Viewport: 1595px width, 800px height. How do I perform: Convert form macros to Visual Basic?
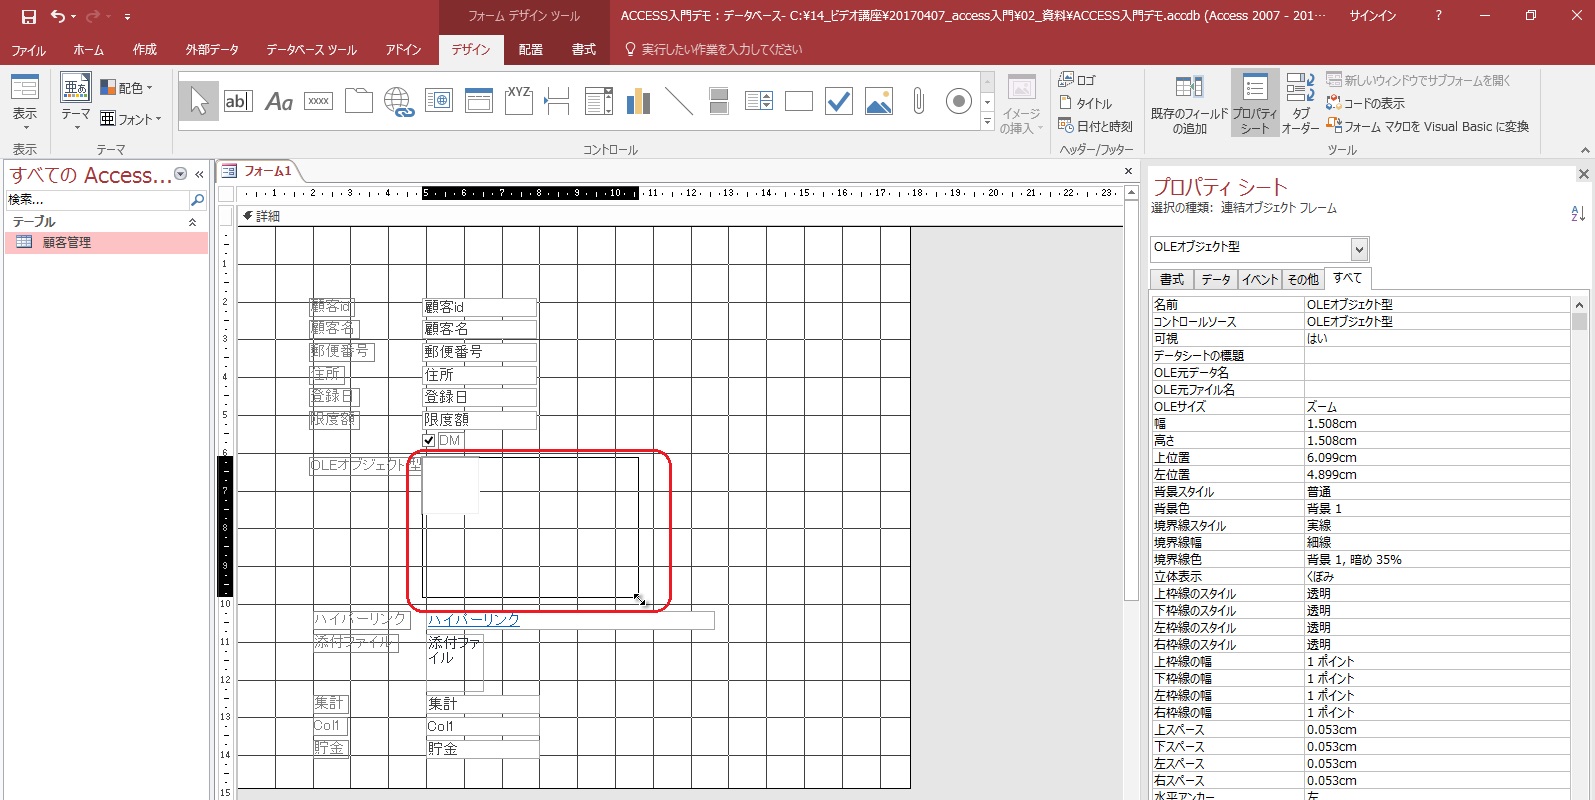(1427, 126)
